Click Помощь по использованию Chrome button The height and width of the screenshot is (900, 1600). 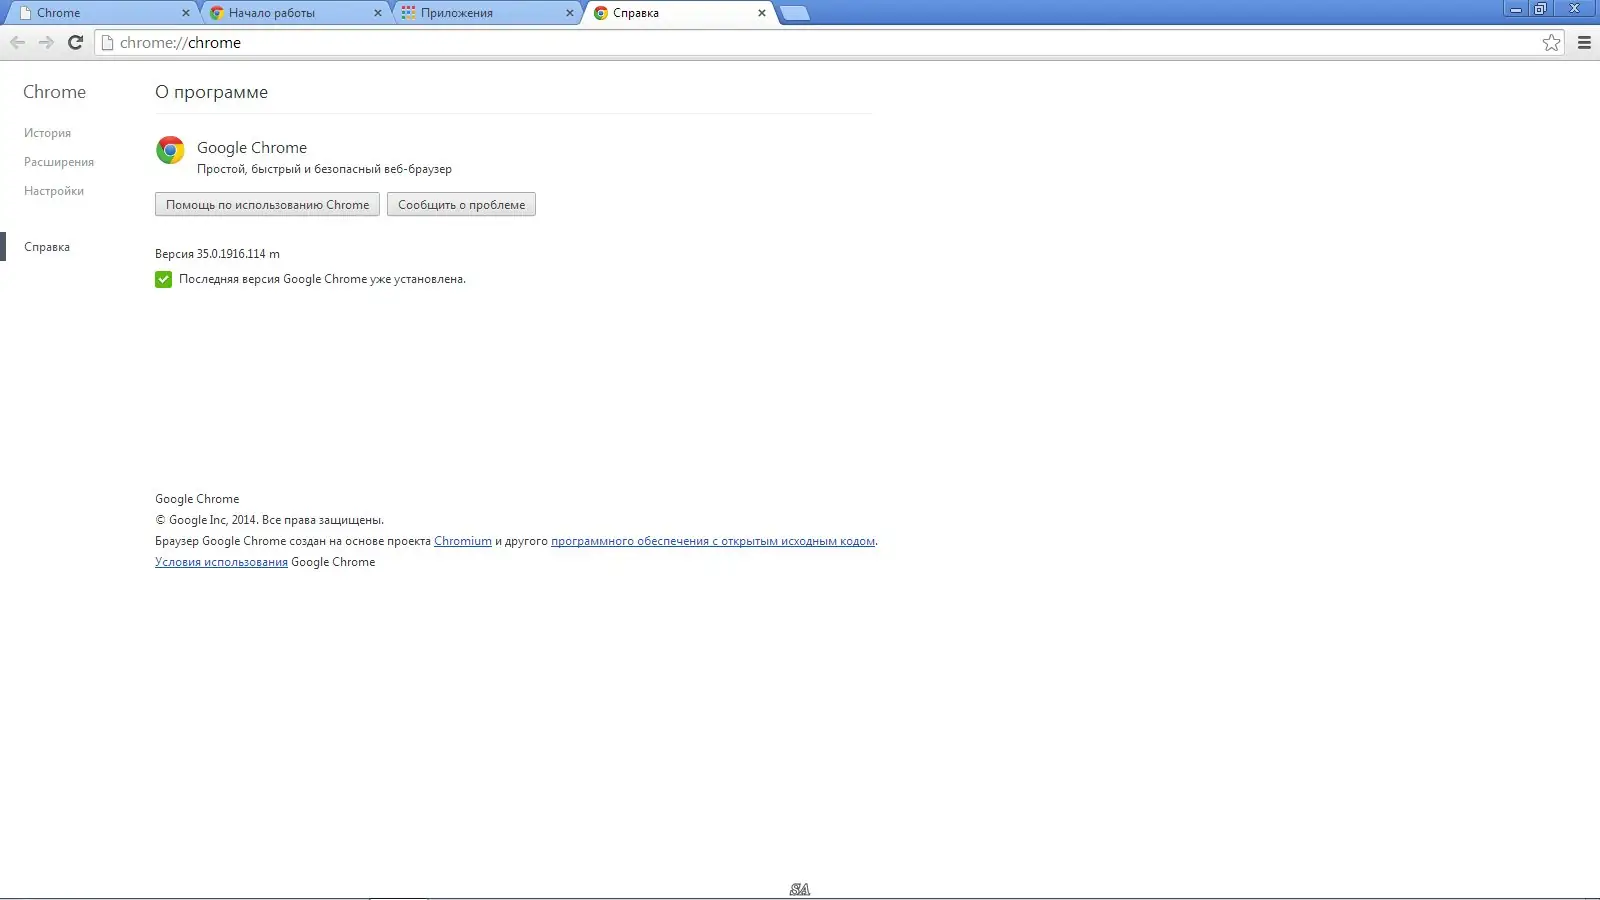point(267,204)
